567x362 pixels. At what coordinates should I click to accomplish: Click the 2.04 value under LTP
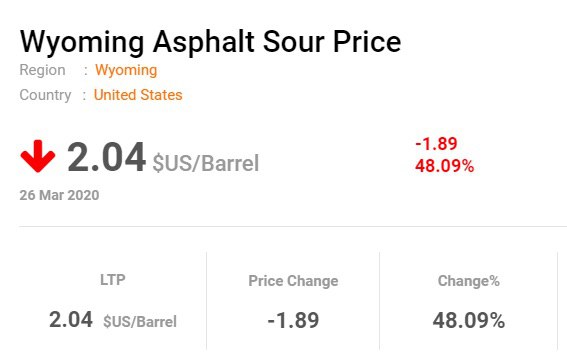point(71,320)
